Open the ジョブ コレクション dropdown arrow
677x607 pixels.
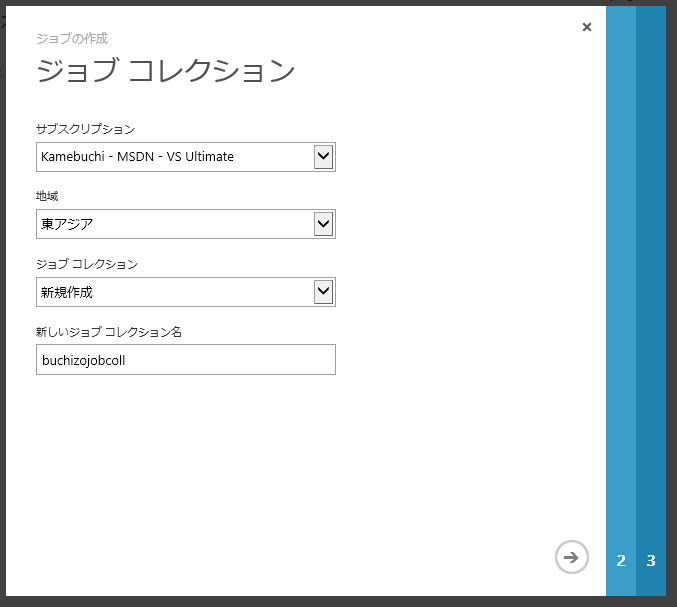tap(322, 292)
